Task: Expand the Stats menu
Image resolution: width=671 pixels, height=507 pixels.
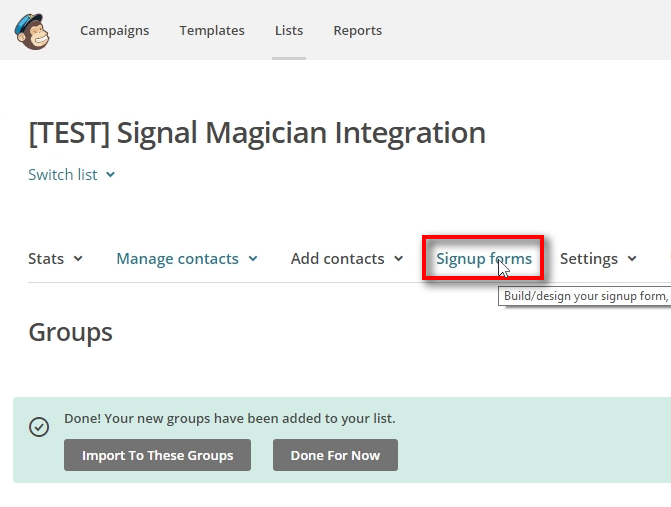Action: [x=46, y=259]
